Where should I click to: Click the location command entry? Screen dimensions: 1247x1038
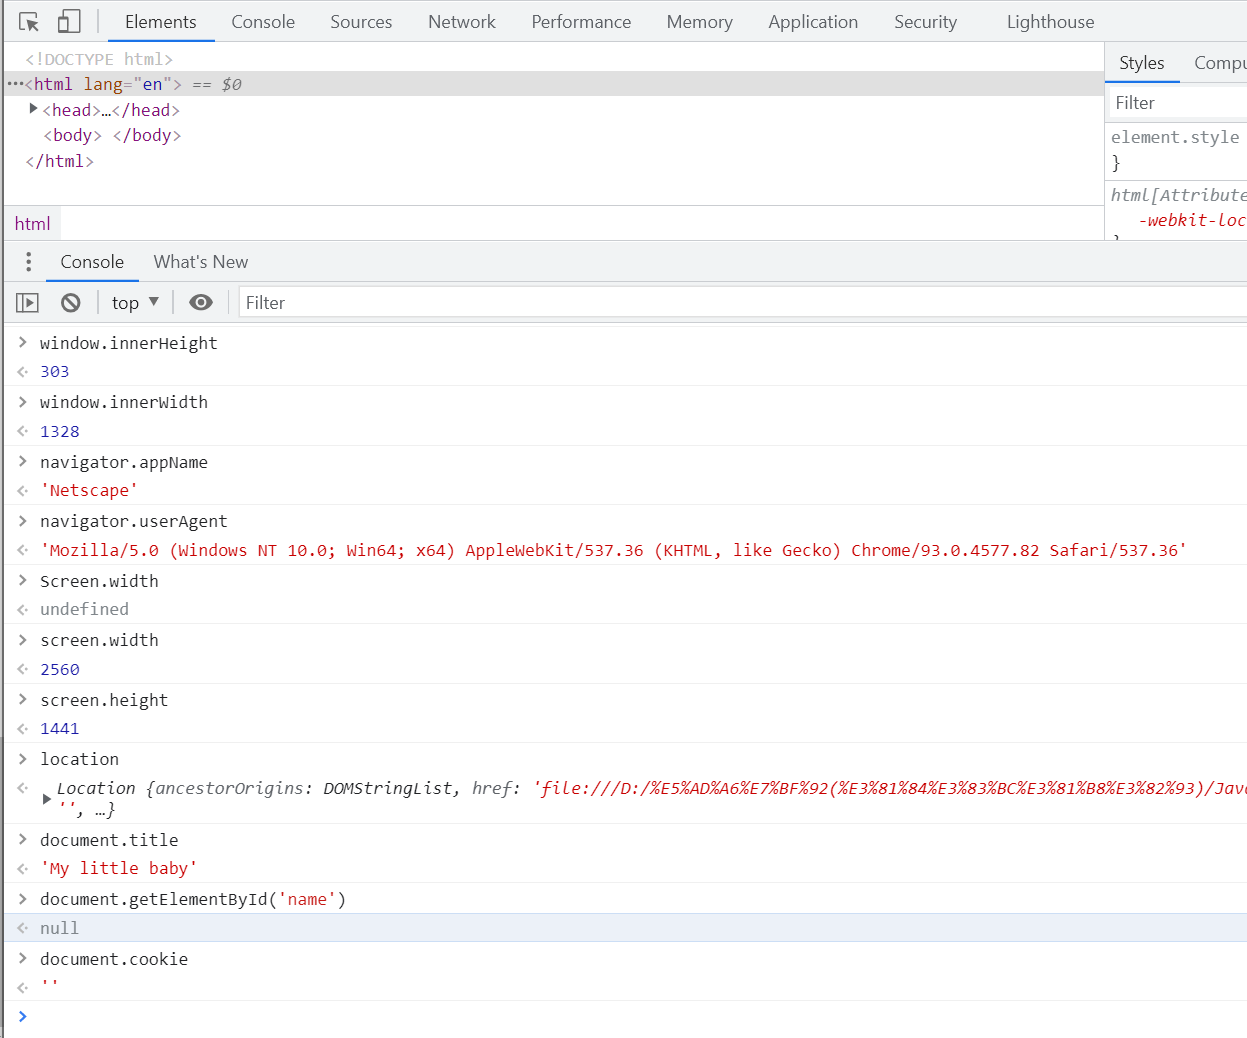(79, 759)
